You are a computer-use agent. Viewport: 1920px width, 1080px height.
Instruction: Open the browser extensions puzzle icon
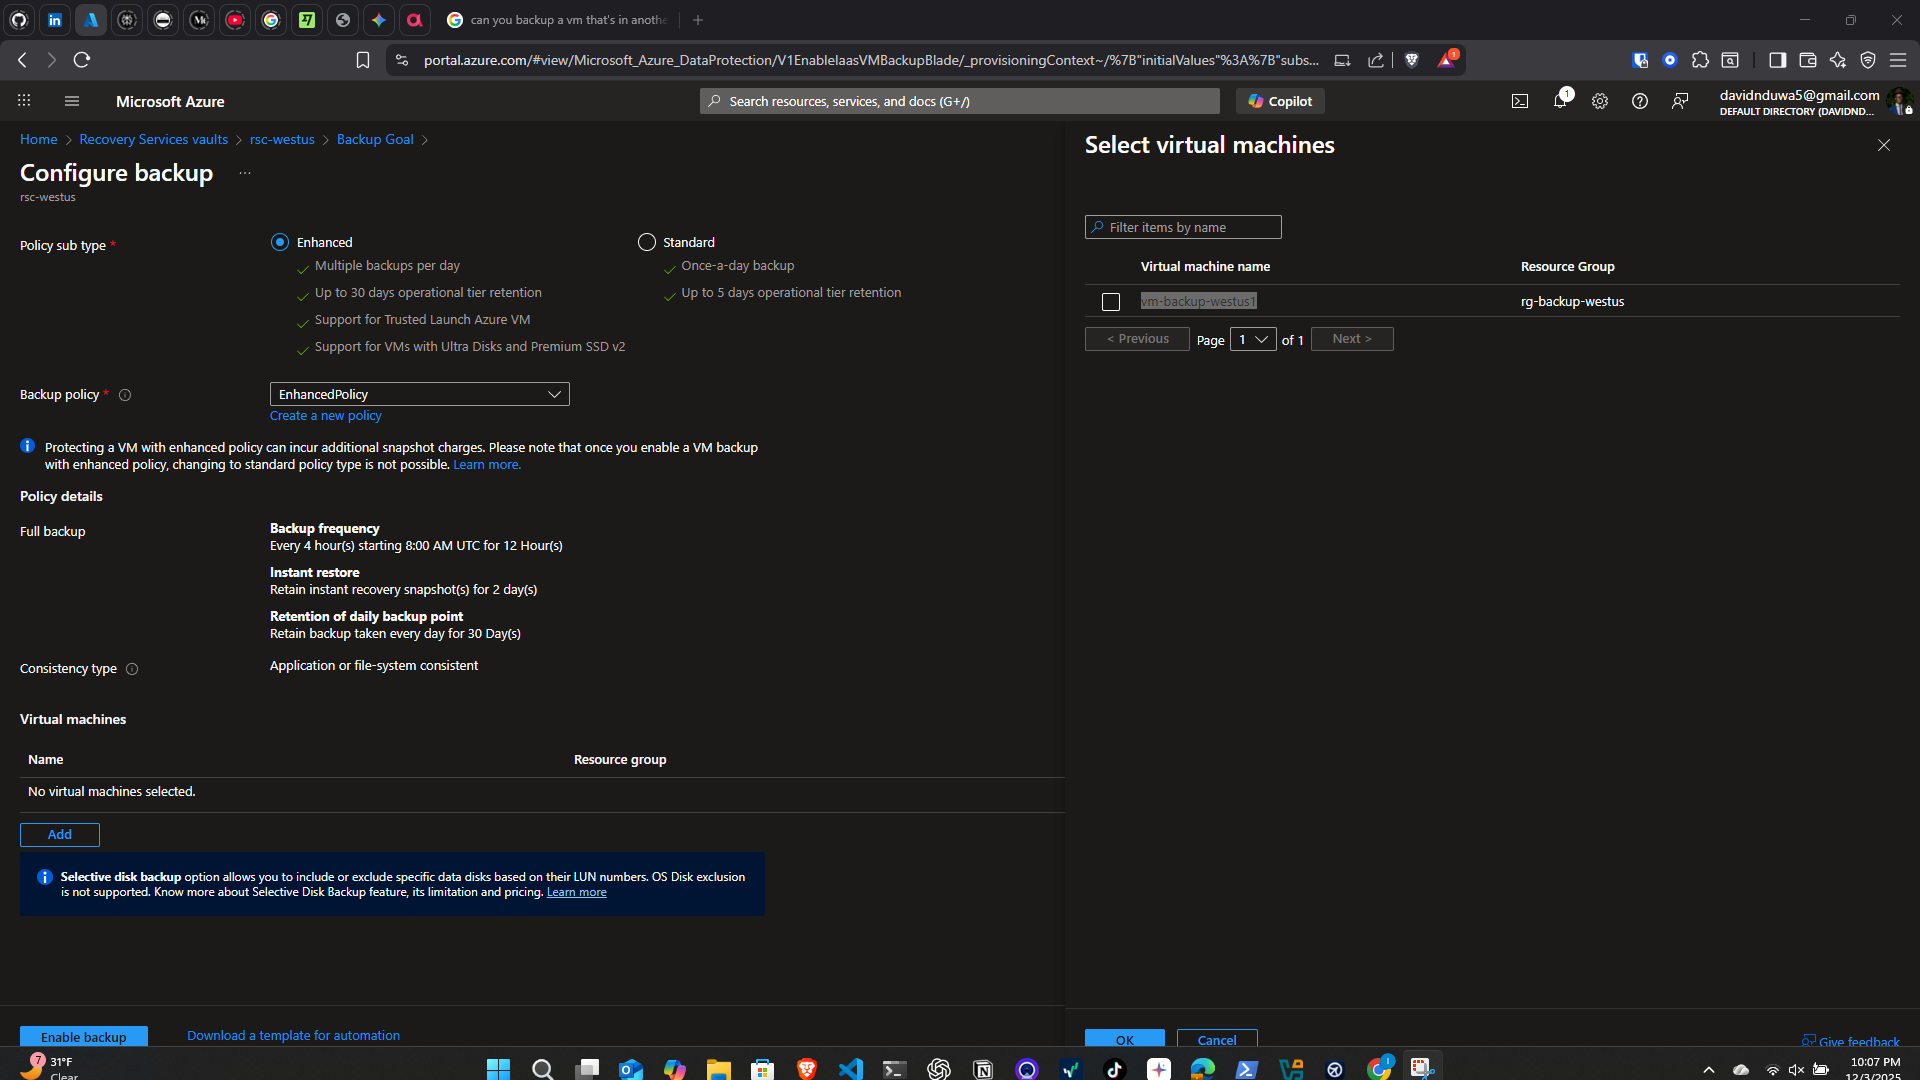point(1700,60)
